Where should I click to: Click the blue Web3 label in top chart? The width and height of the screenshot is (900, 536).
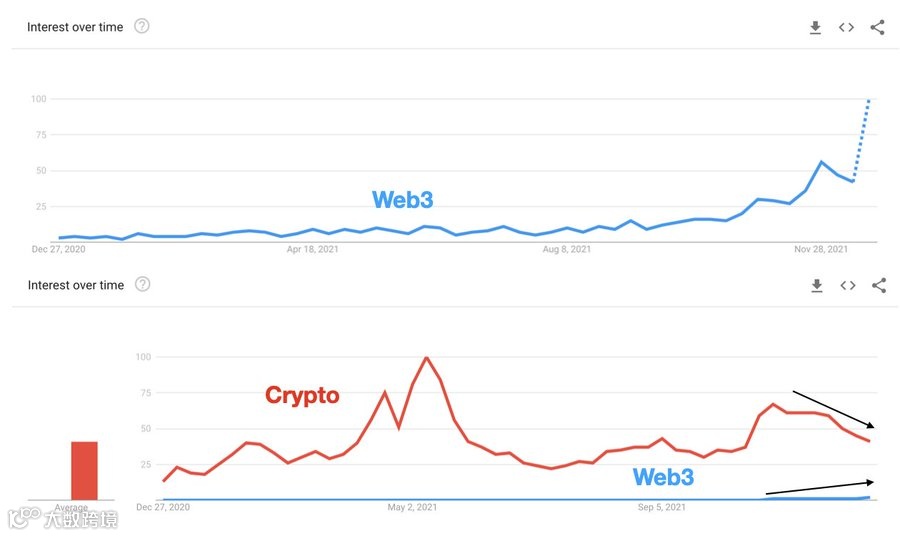click(402, 199)
